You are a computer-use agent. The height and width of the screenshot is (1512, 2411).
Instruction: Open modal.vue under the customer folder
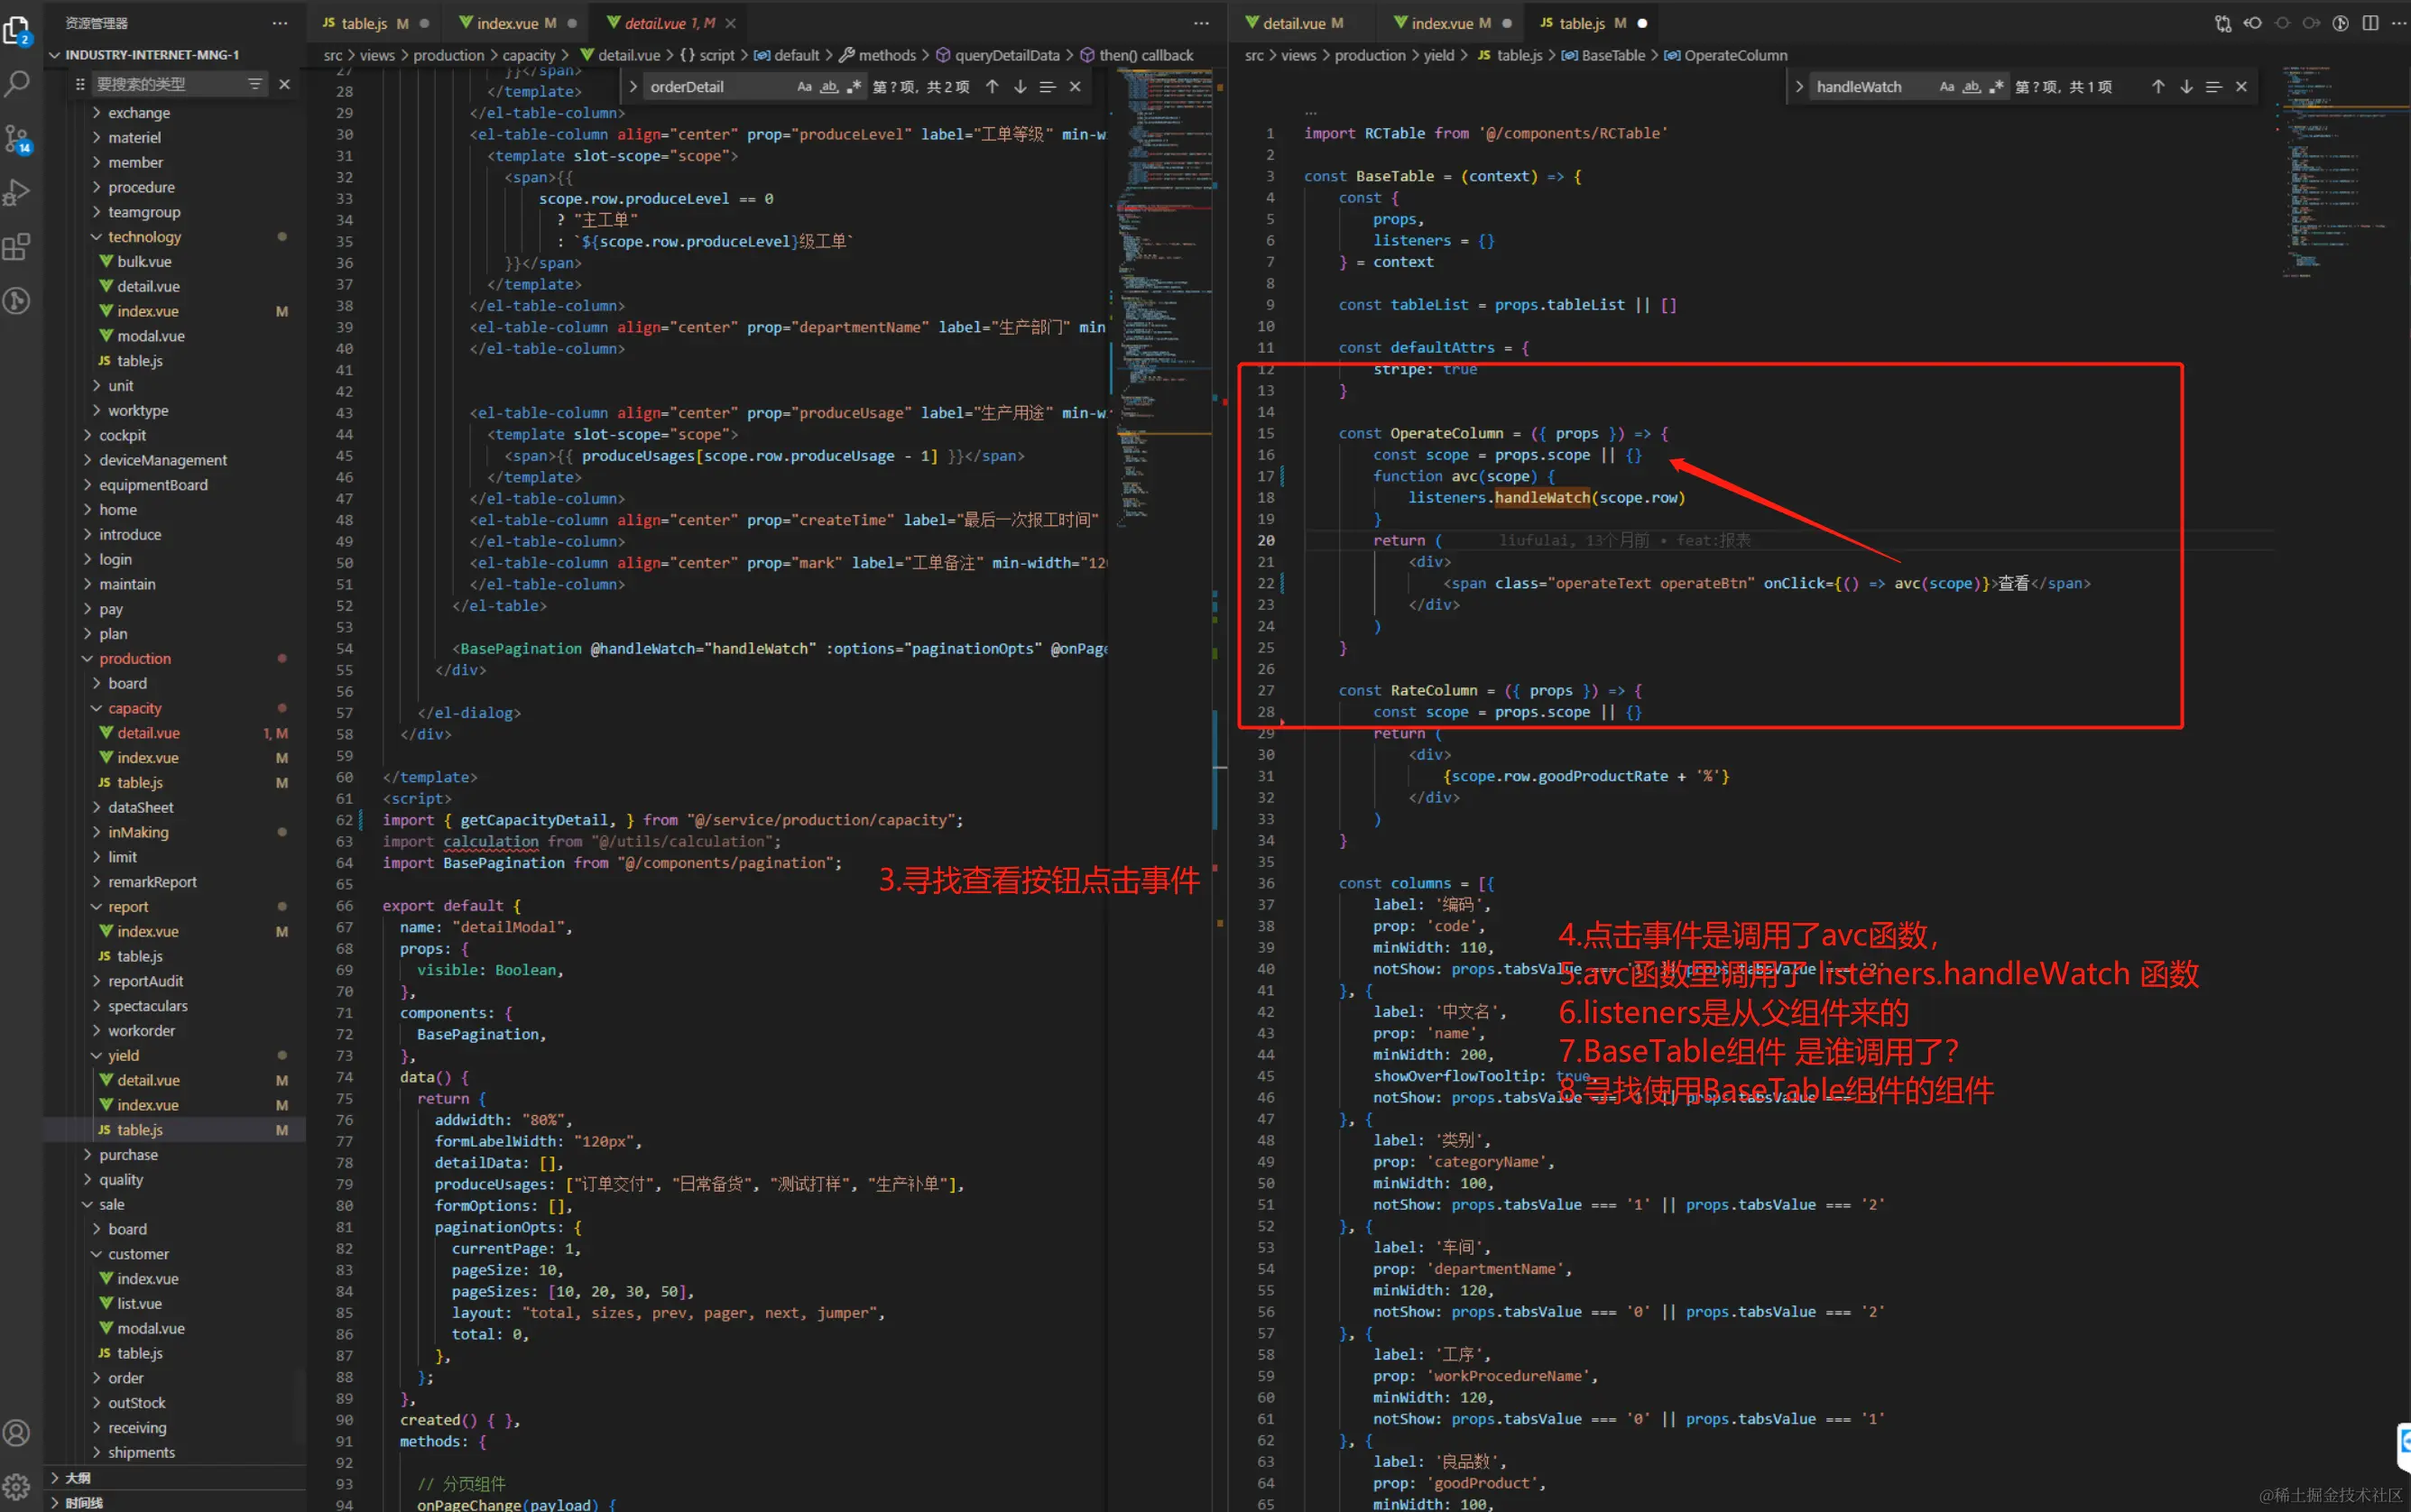coord(150,1328)
